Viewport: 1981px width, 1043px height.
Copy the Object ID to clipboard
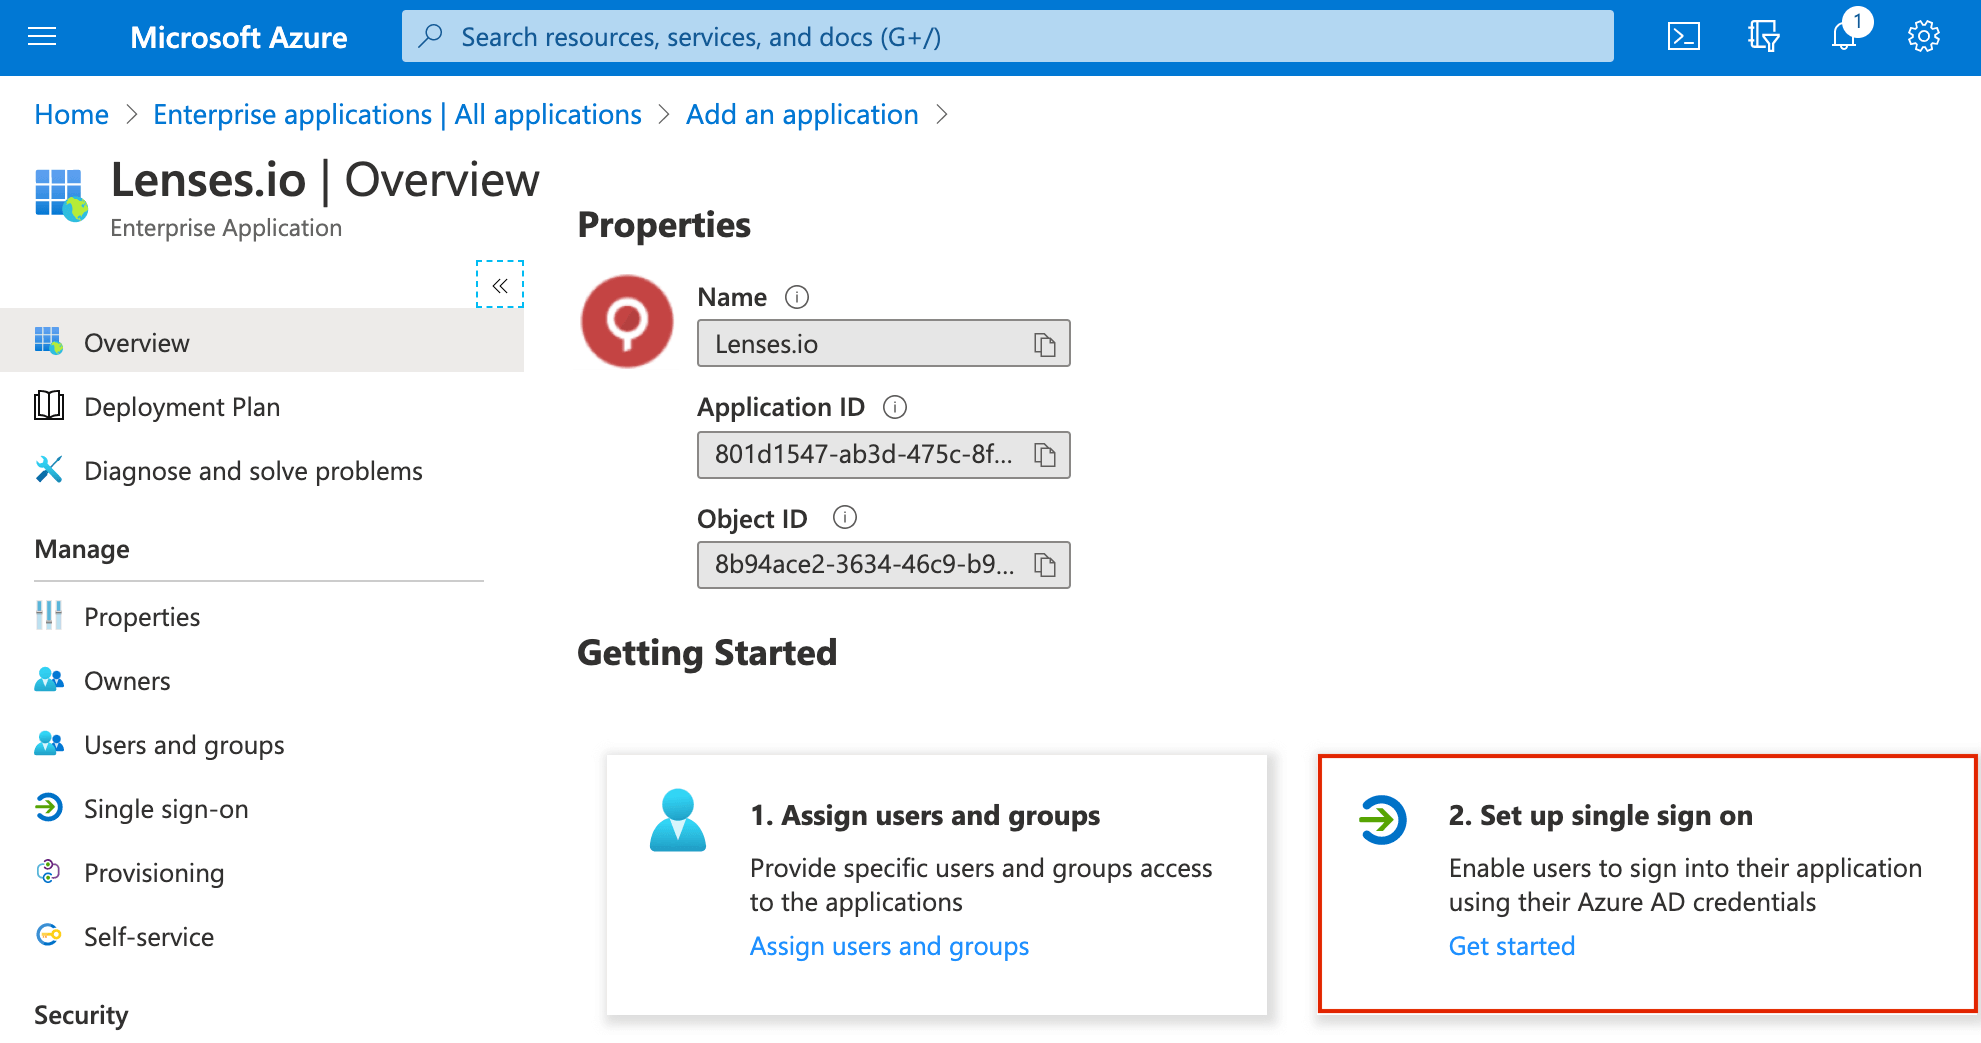tap(1045, 565)
